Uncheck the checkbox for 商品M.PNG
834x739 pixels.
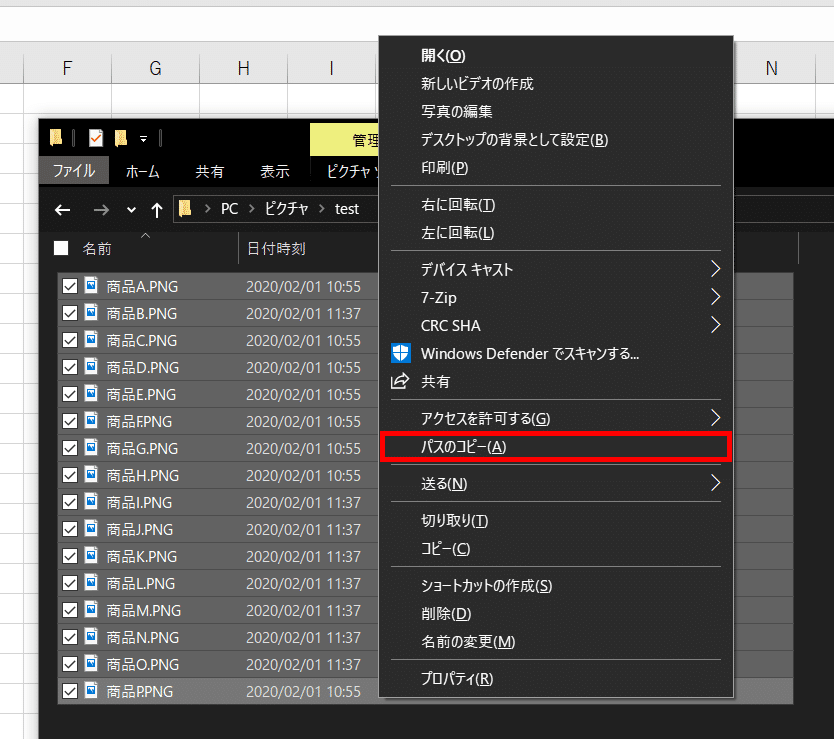(70, 610)
